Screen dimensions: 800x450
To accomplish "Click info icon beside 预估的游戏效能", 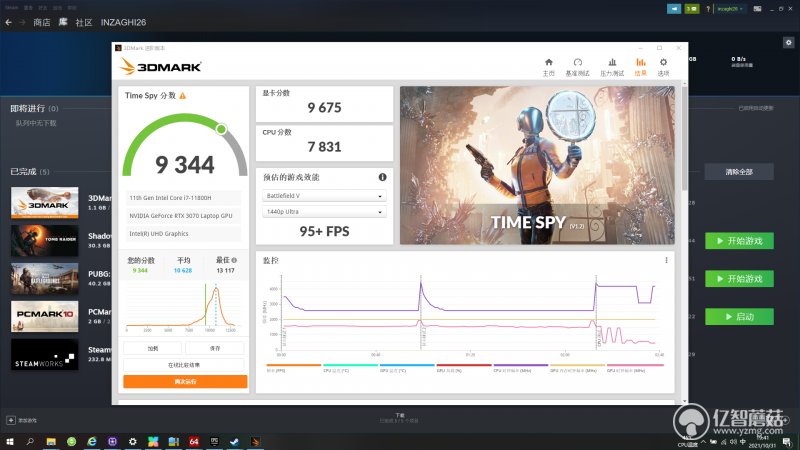I will click(382, 177).
